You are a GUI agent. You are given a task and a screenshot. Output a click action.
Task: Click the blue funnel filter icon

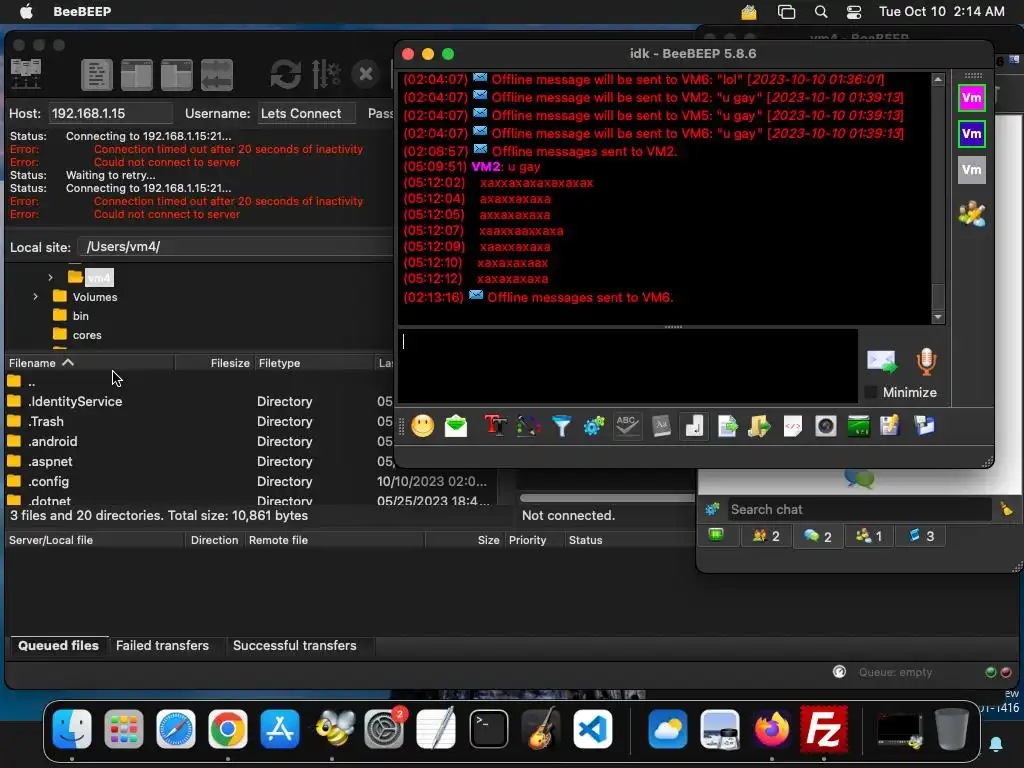[x=561, y=426]
